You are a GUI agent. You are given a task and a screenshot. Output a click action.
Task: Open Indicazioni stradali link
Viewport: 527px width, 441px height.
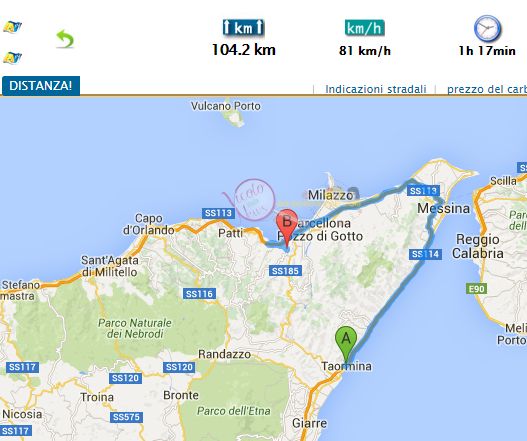pyautogui.click(x=376, y=89)
